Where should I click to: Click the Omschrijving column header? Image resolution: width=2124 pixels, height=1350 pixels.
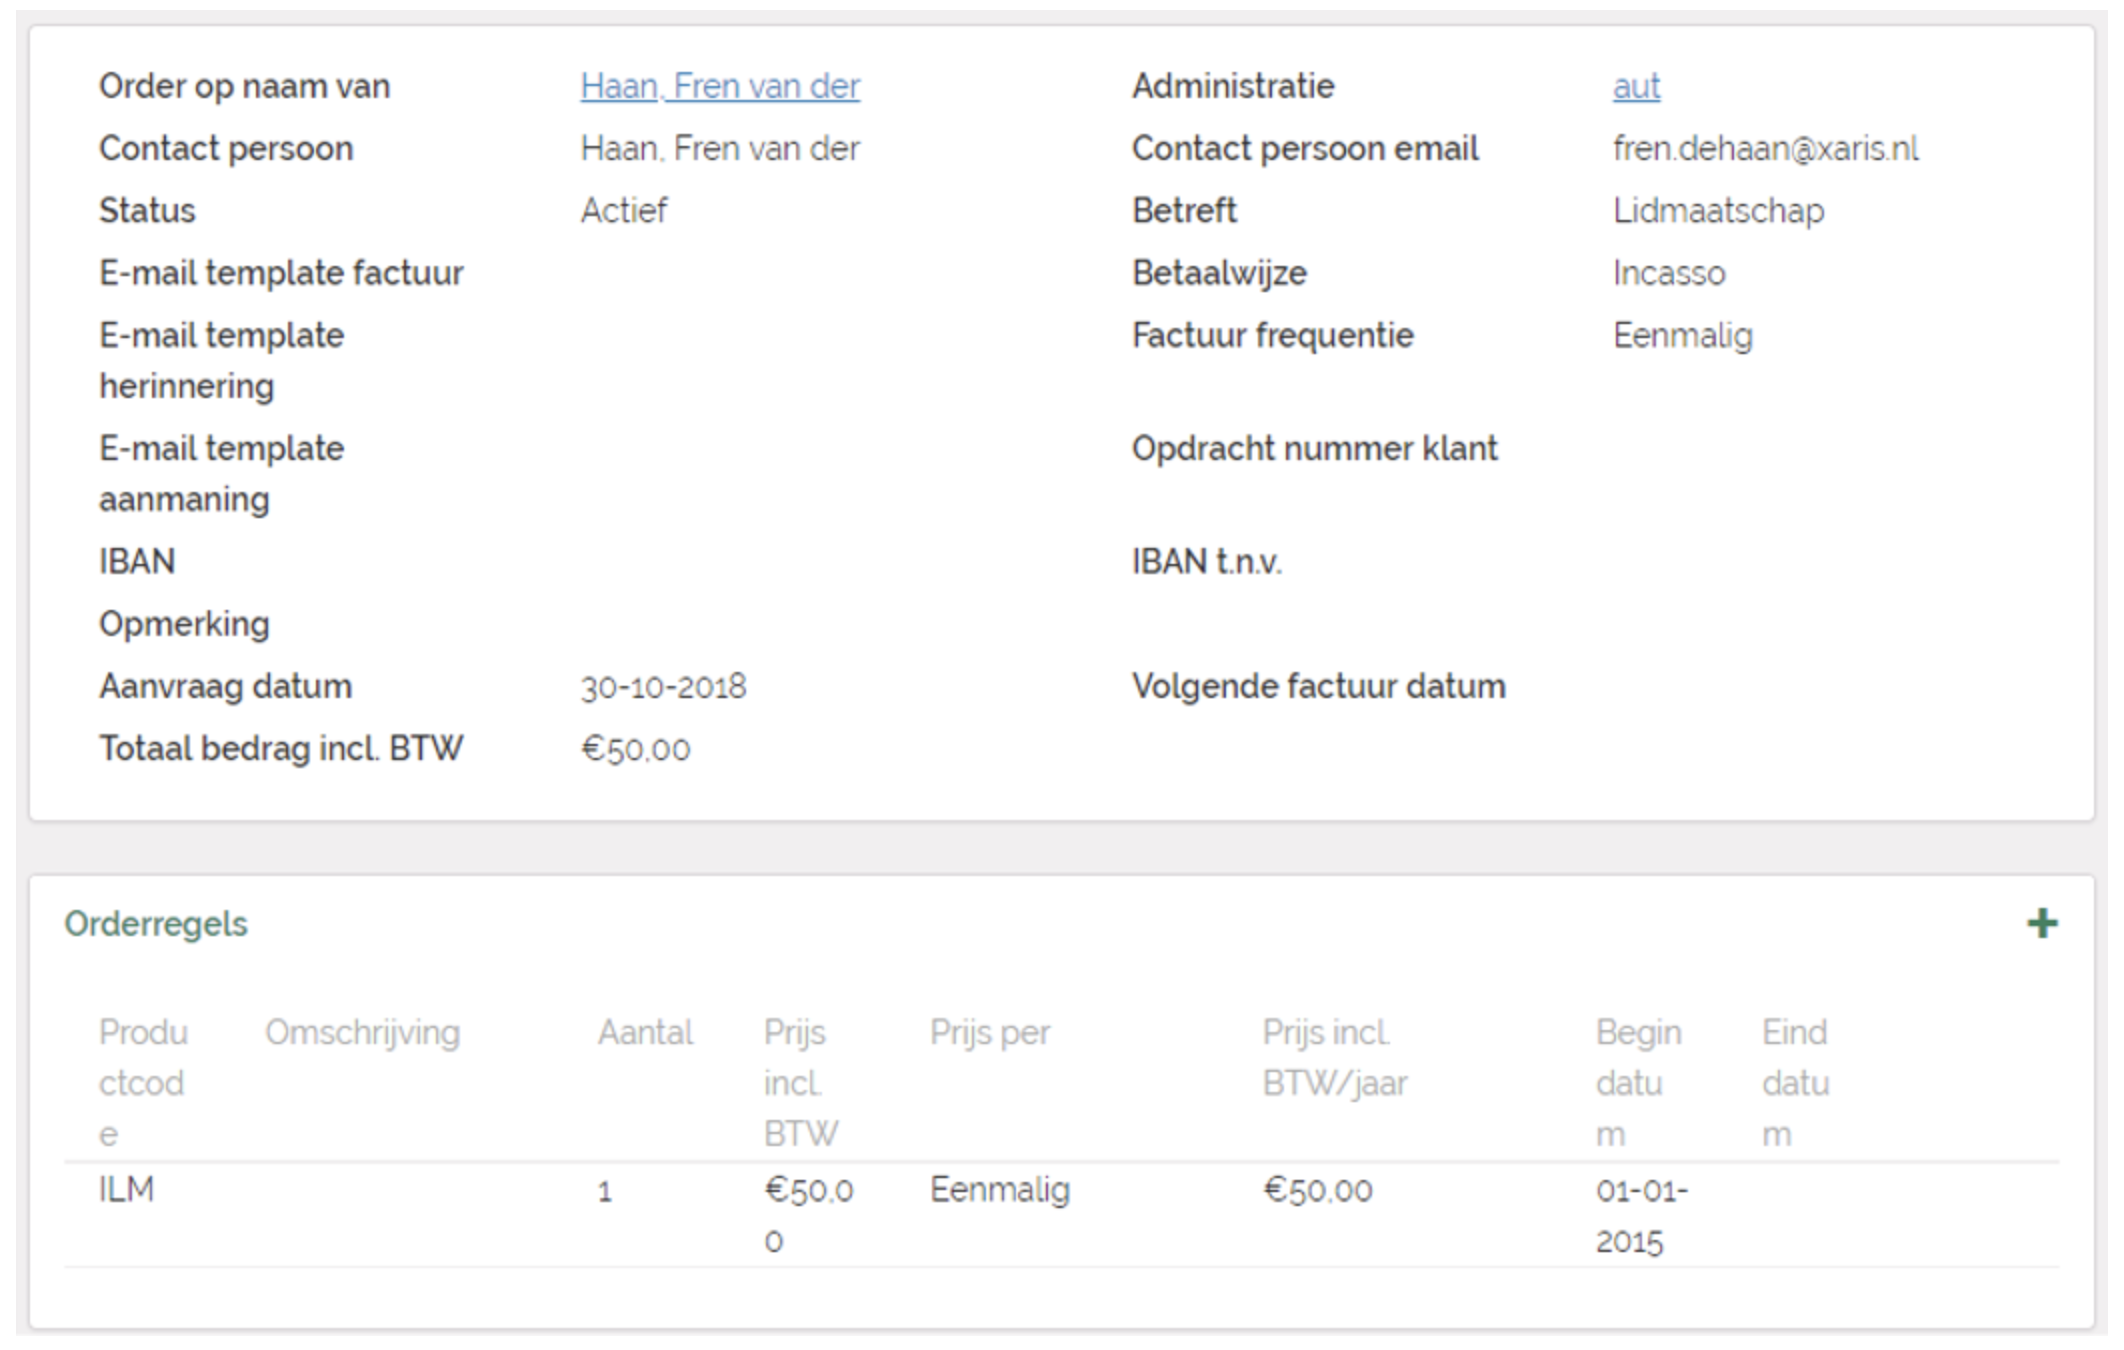(x=362, y=1032)
